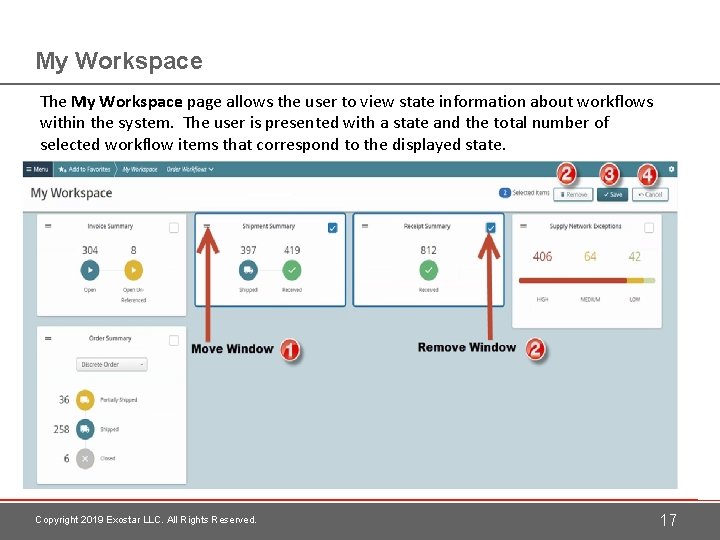Check the Order Summary checkbox
This screenshot has height=540, width=720.
coord(174,340)
